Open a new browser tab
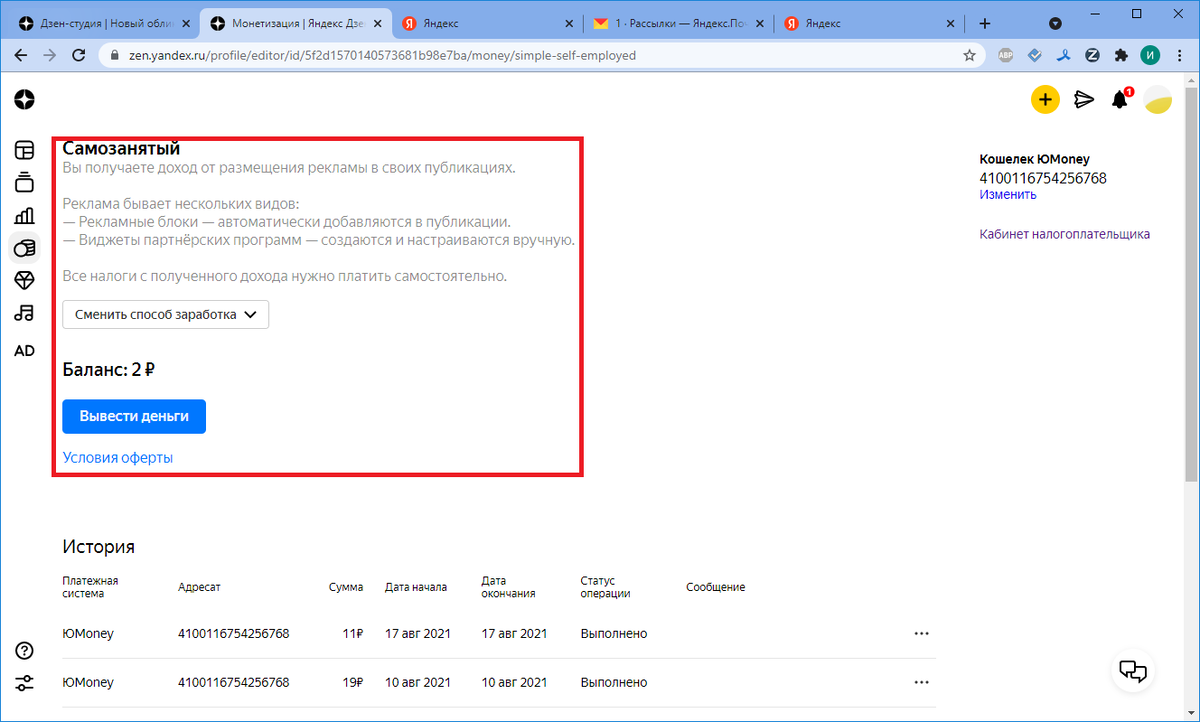Viewport: 1200px width, 722px height. click(985, 23)
